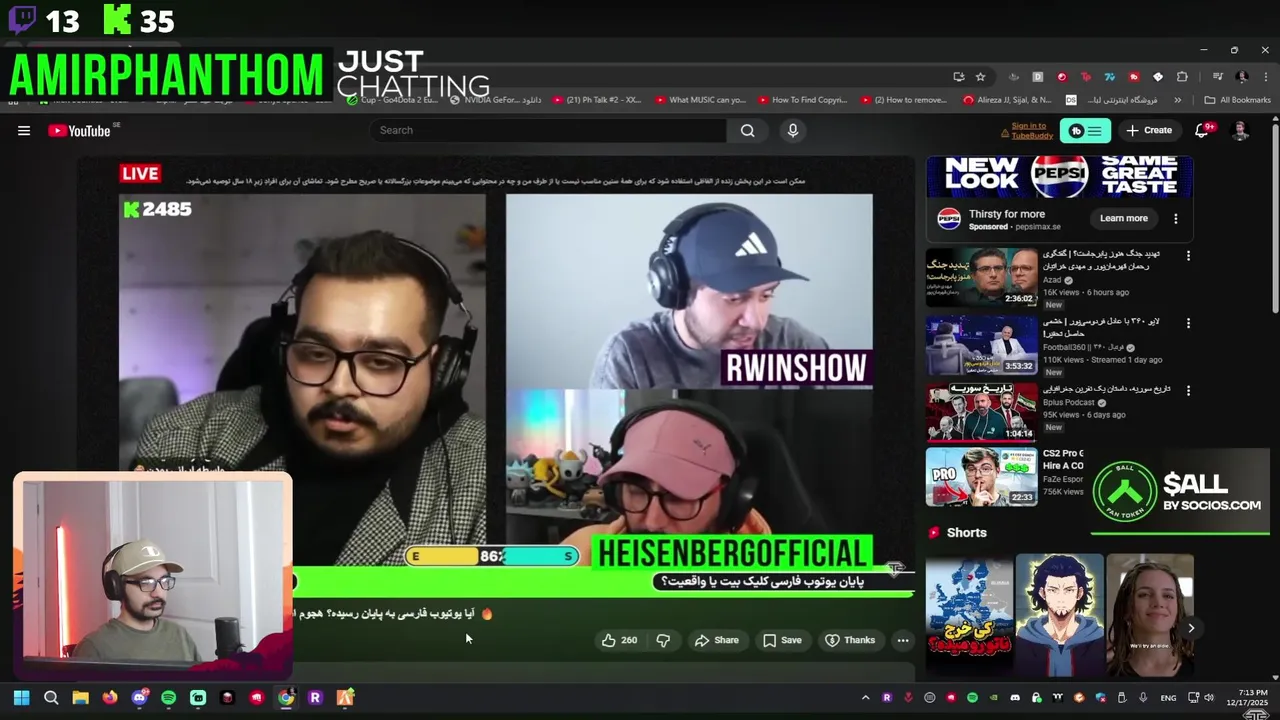The height and width of the screenshot is (720, 1280).
Task: Open YouTube notifications bell
Action: (x=1202, y=130)
